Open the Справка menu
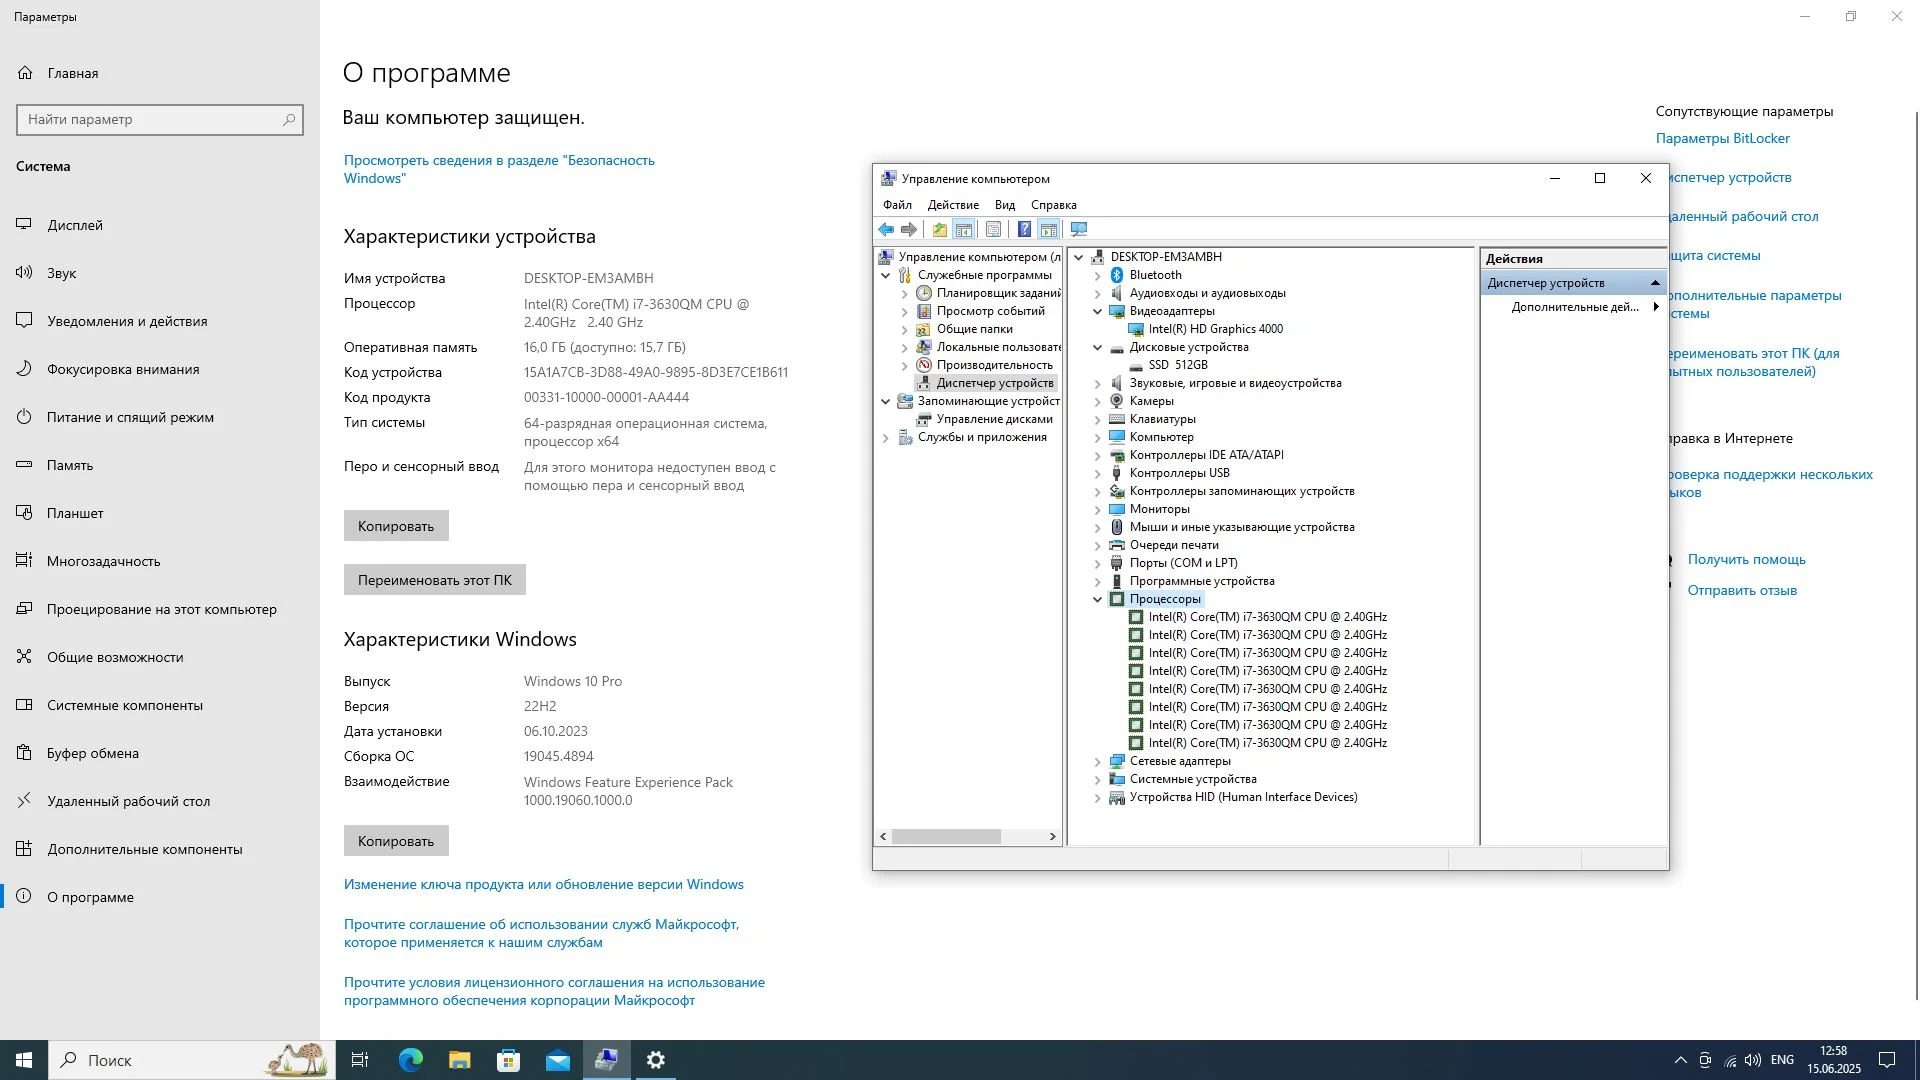Screen dimensions: 1920x1080 click(x=1054, y=205)
